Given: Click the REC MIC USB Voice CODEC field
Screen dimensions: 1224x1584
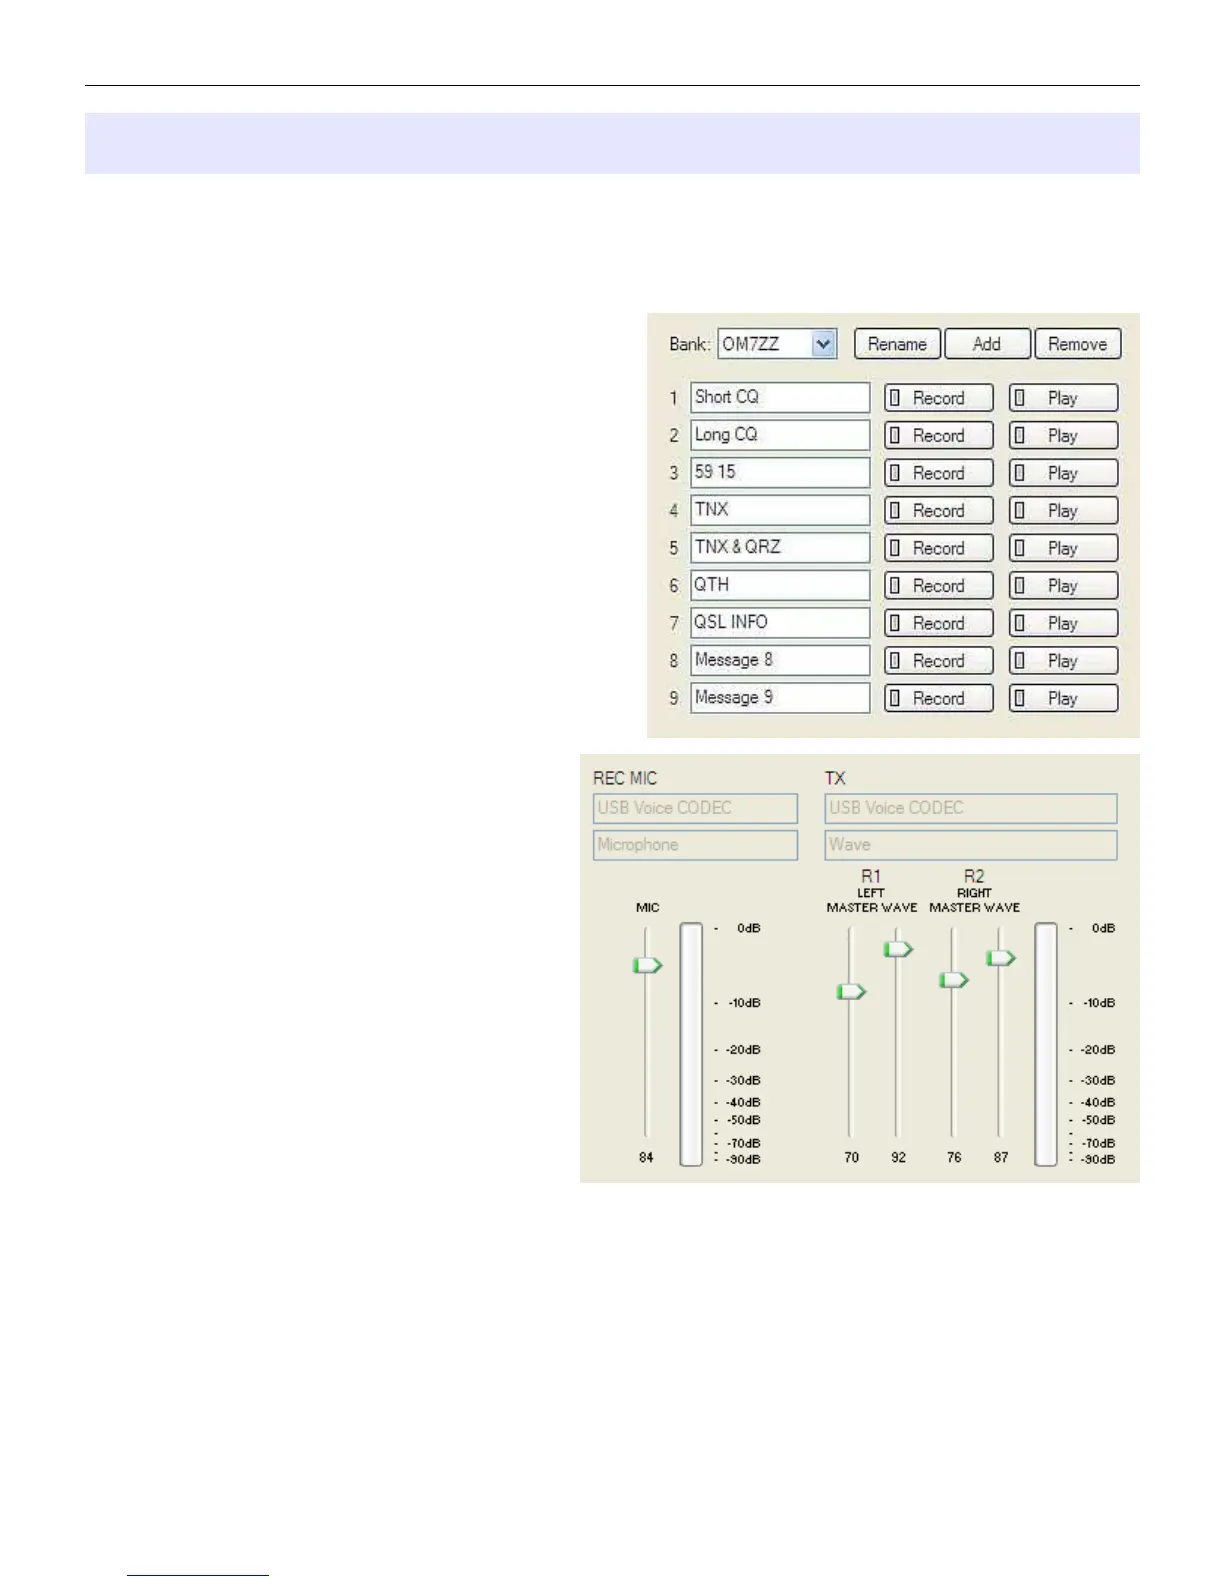Looking at the screenshot, I should (x=695, y=808).
